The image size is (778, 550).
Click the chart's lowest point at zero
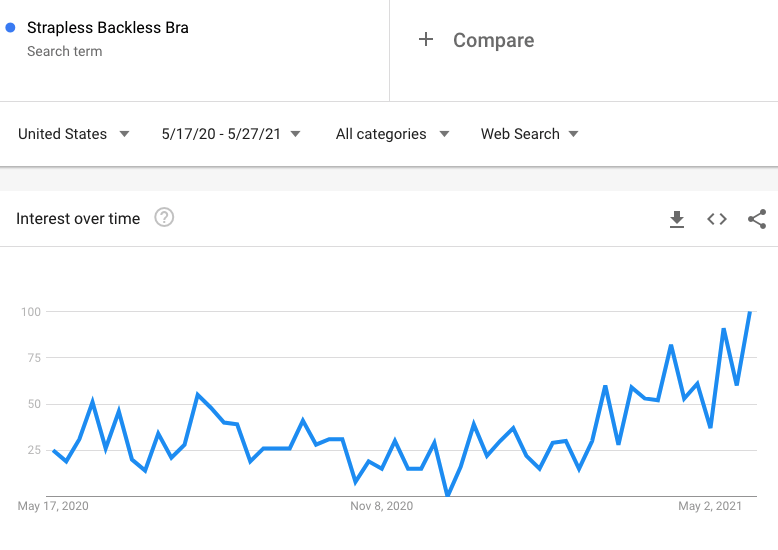point(448,495)
